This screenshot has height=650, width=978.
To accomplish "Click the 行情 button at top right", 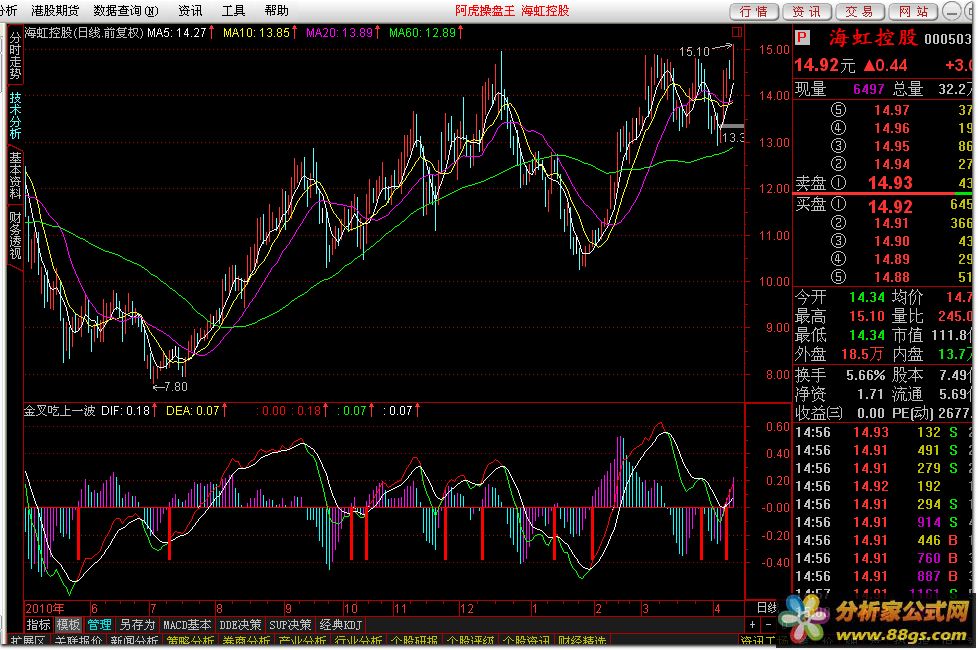I will coord(753,11).
